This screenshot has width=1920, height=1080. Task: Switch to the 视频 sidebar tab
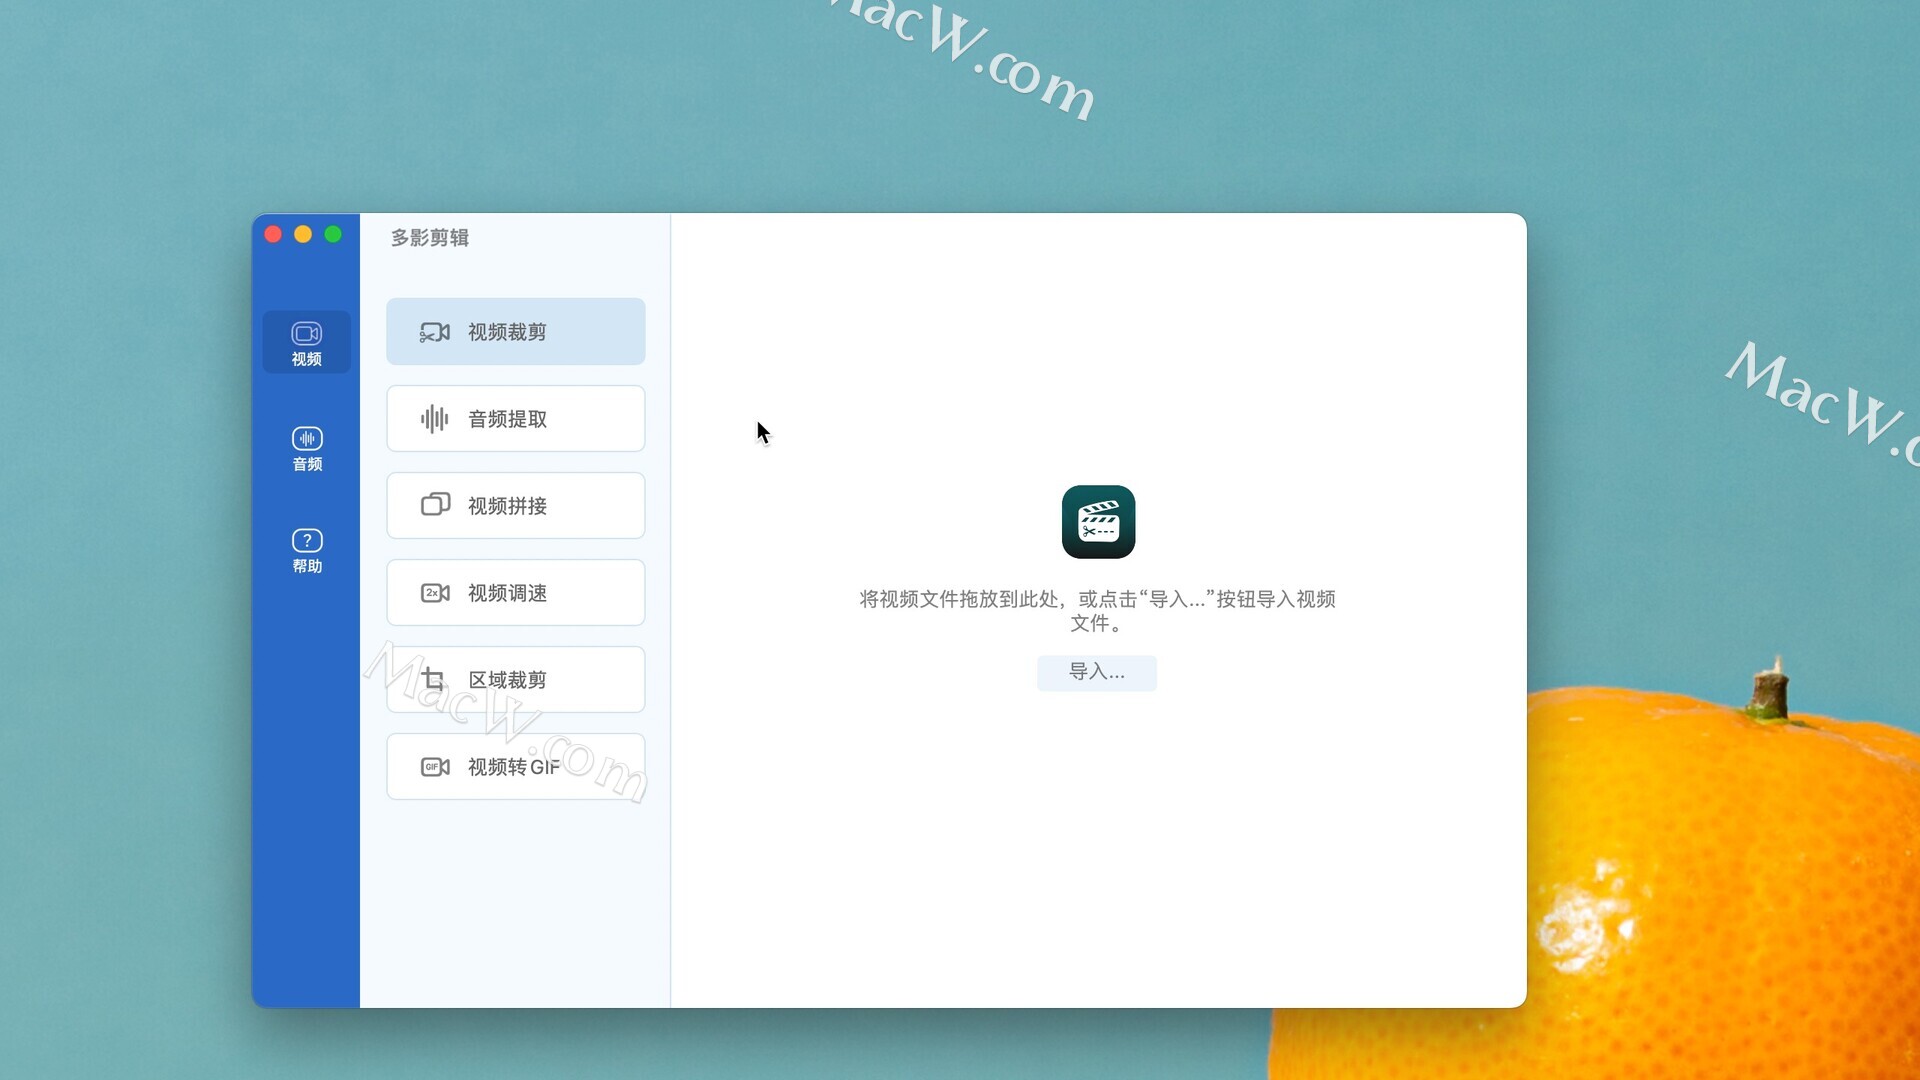pyautogui.click(x=307, y=343)
